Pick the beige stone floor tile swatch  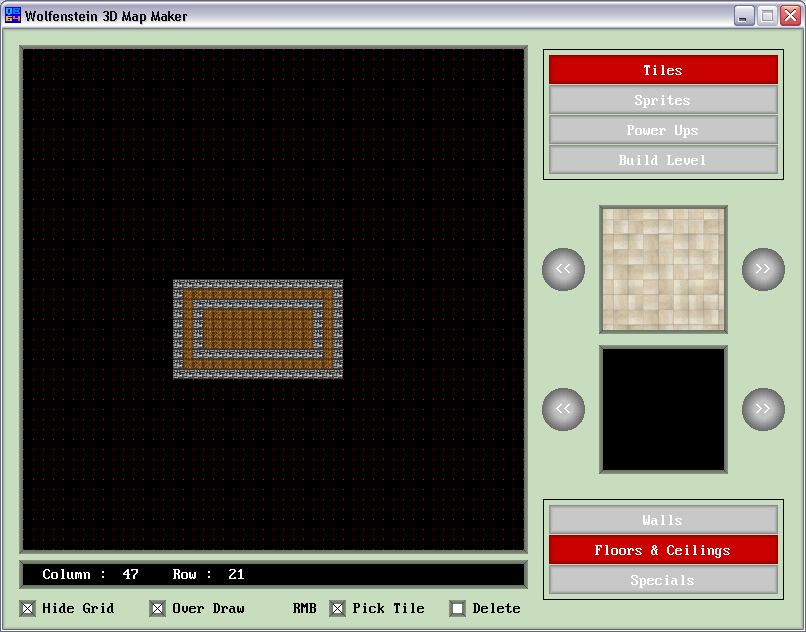[x=663, y=269]
